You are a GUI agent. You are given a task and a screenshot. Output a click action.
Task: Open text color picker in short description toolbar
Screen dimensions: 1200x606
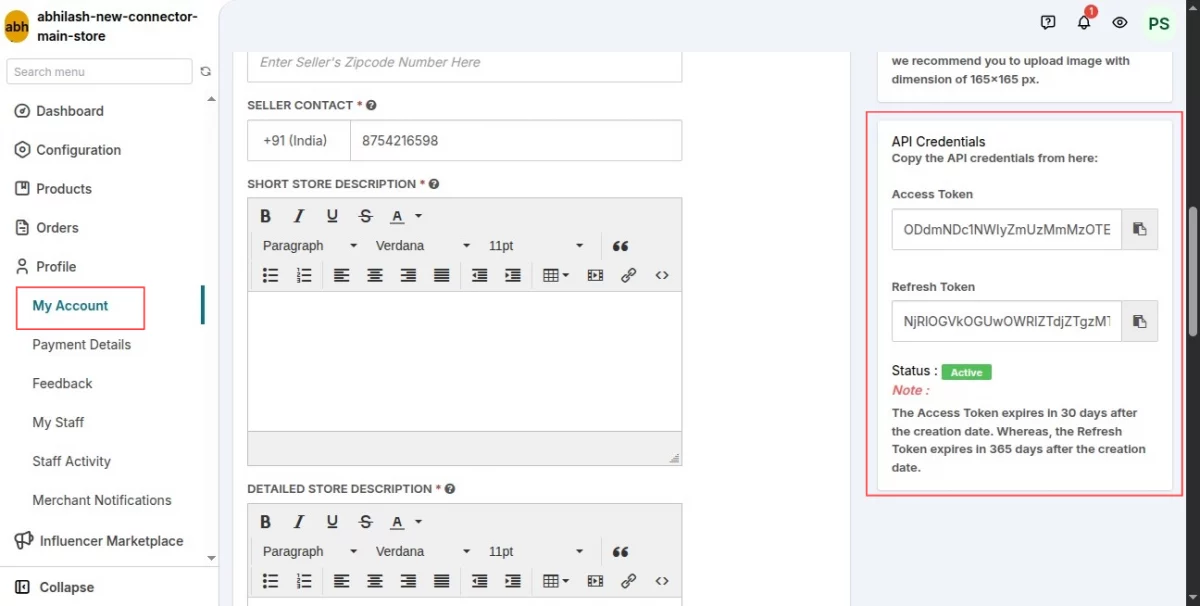tap(404, 216)
